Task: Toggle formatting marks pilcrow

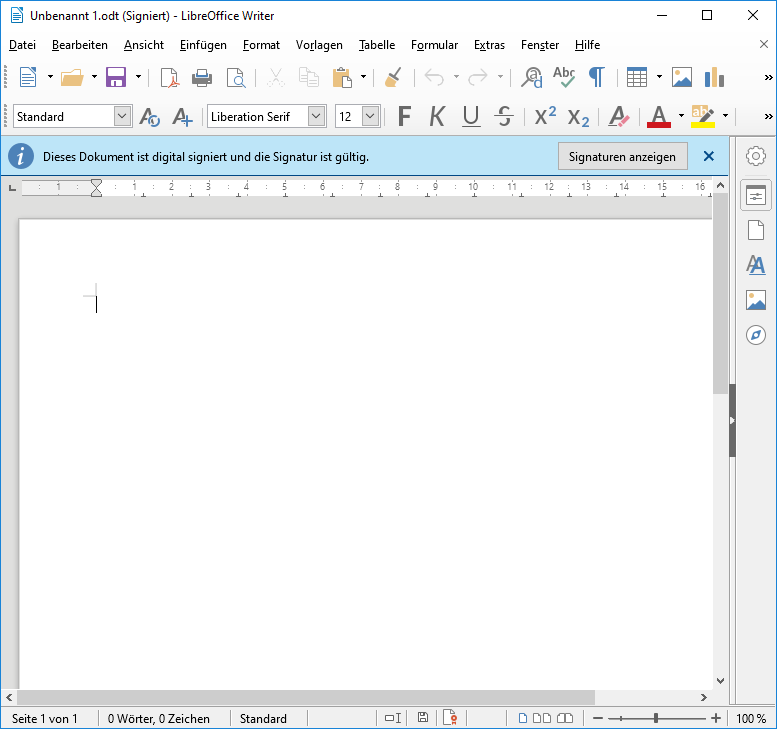Action: pyautogui.click(x=597, y=77)
